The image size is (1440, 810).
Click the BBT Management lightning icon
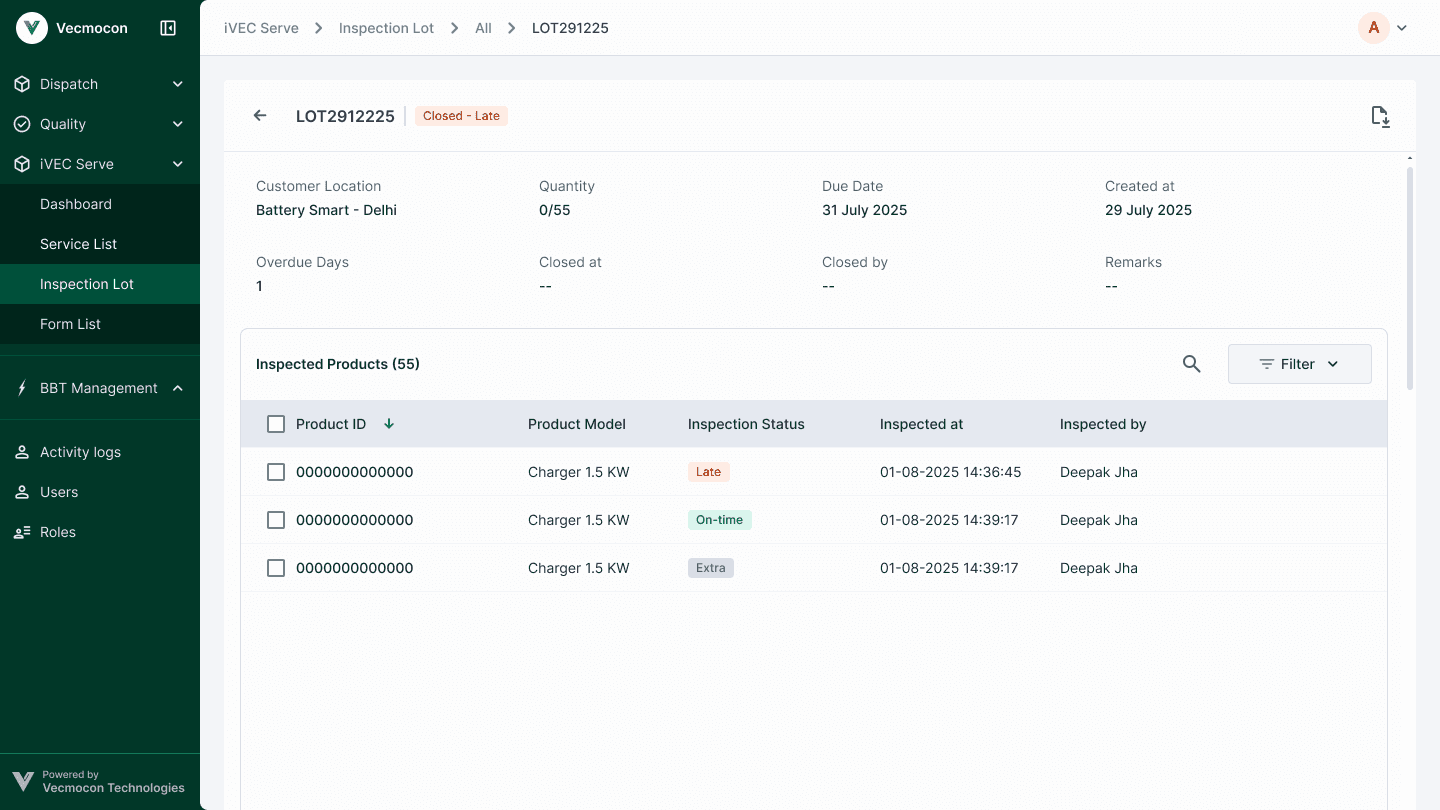click(x=22, y=388)
